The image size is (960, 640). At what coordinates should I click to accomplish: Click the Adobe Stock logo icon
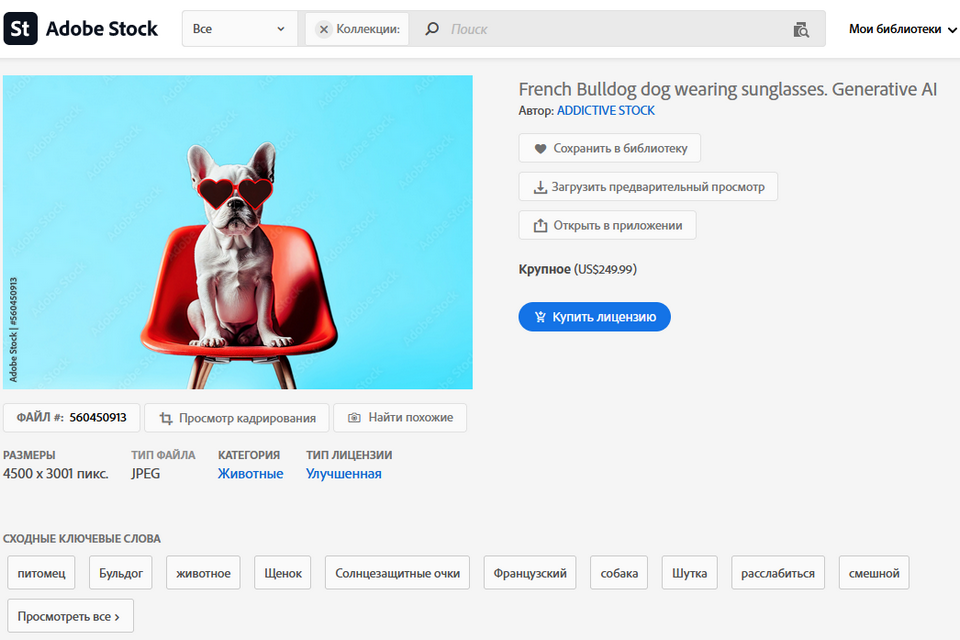pyautogui.click(x=21, y=29)
